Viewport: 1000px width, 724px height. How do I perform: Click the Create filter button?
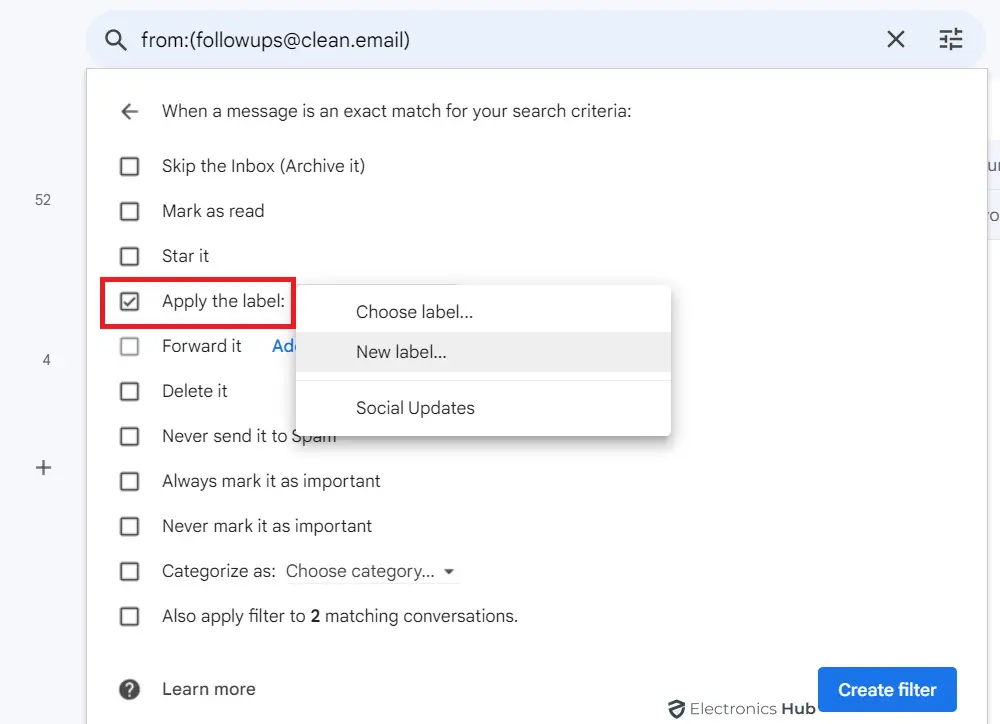[886, 690]
